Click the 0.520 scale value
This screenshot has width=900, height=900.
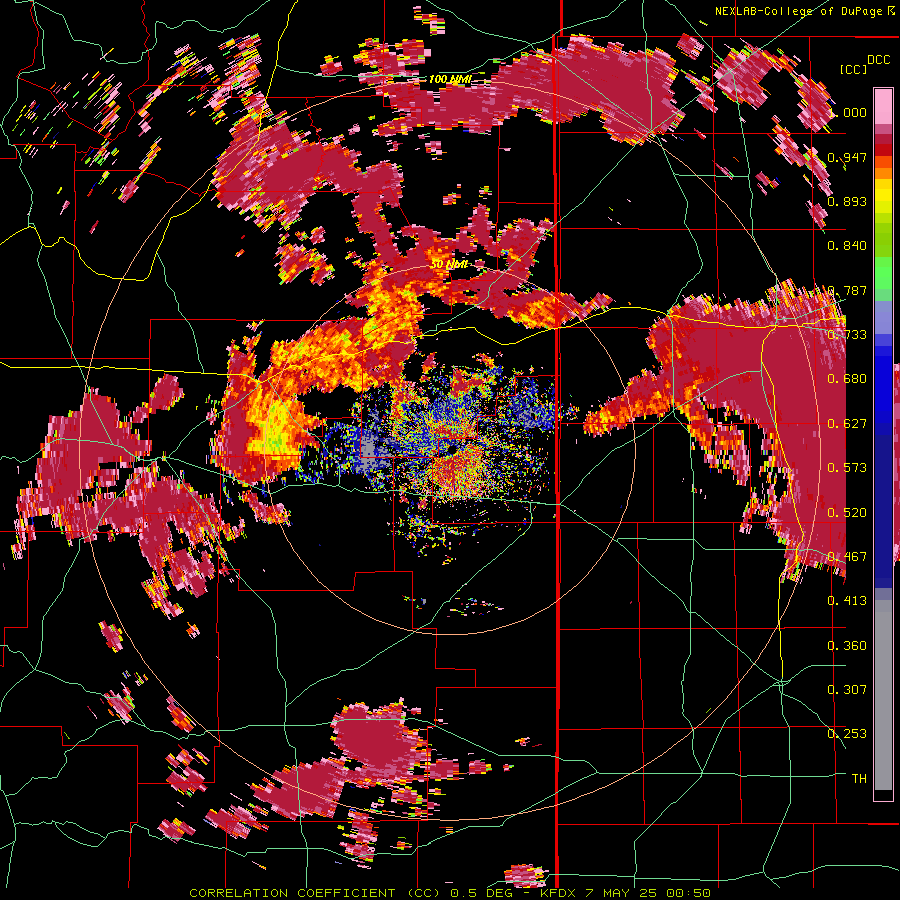click(x=847, y=513)
